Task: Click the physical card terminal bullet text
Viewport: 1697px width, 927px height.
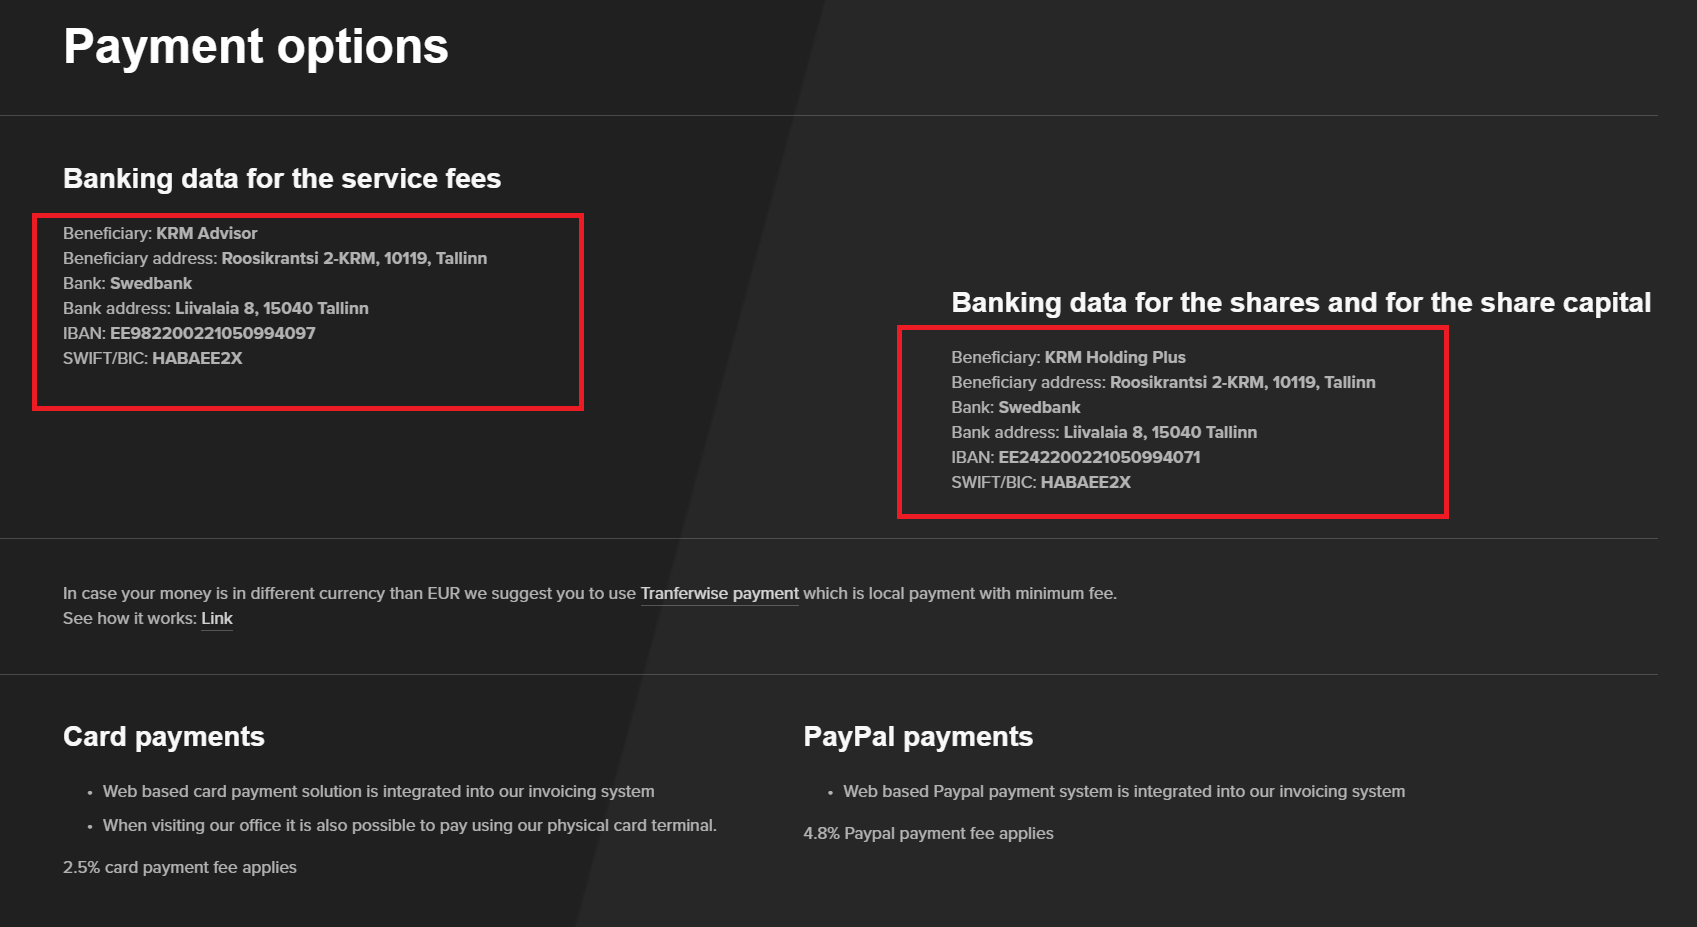Action: coord(409,825)
